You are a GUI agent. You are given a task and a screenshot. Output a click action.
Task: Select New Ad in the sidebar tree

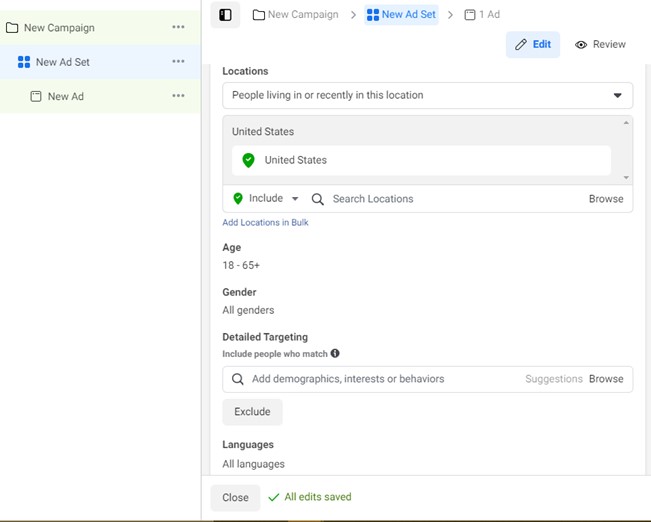[65, 97]
